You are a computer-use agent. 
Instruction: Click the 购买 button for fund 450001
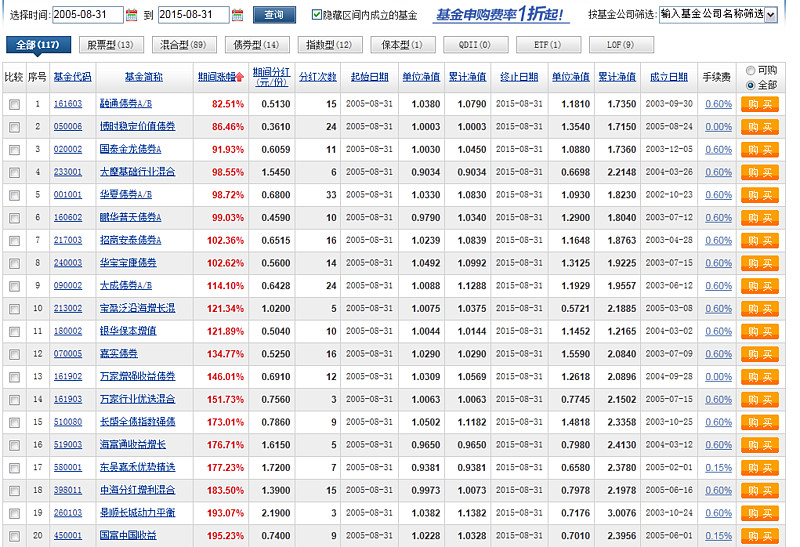coord(759,536)
